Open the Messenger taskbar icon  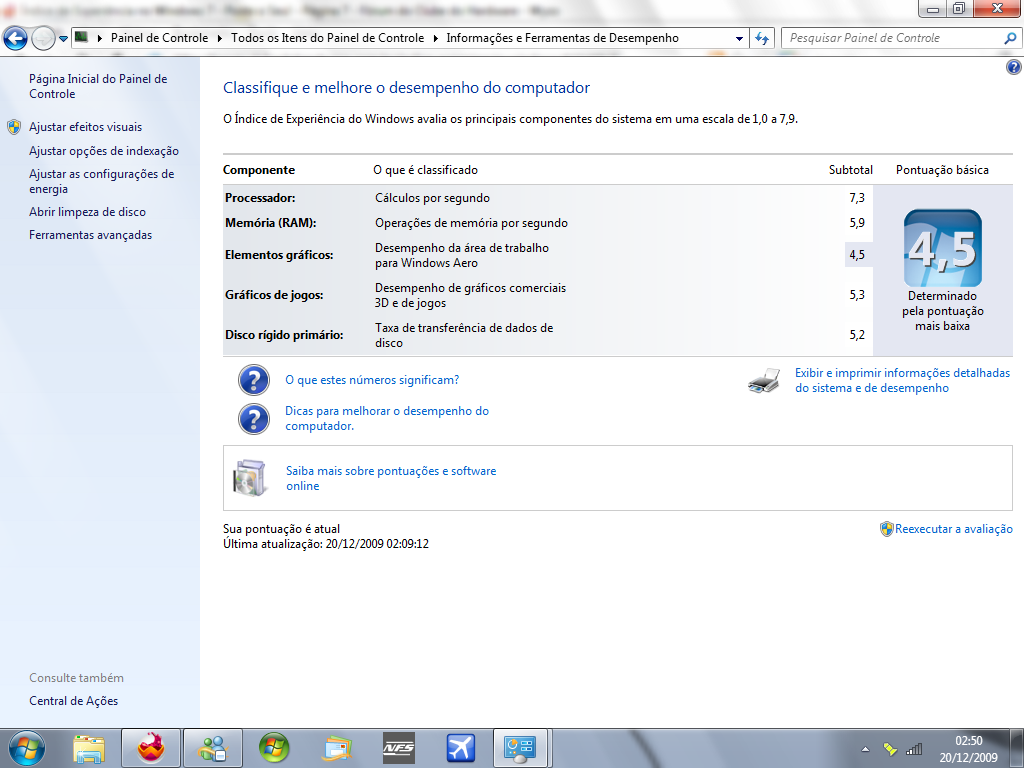click(213, 748)
